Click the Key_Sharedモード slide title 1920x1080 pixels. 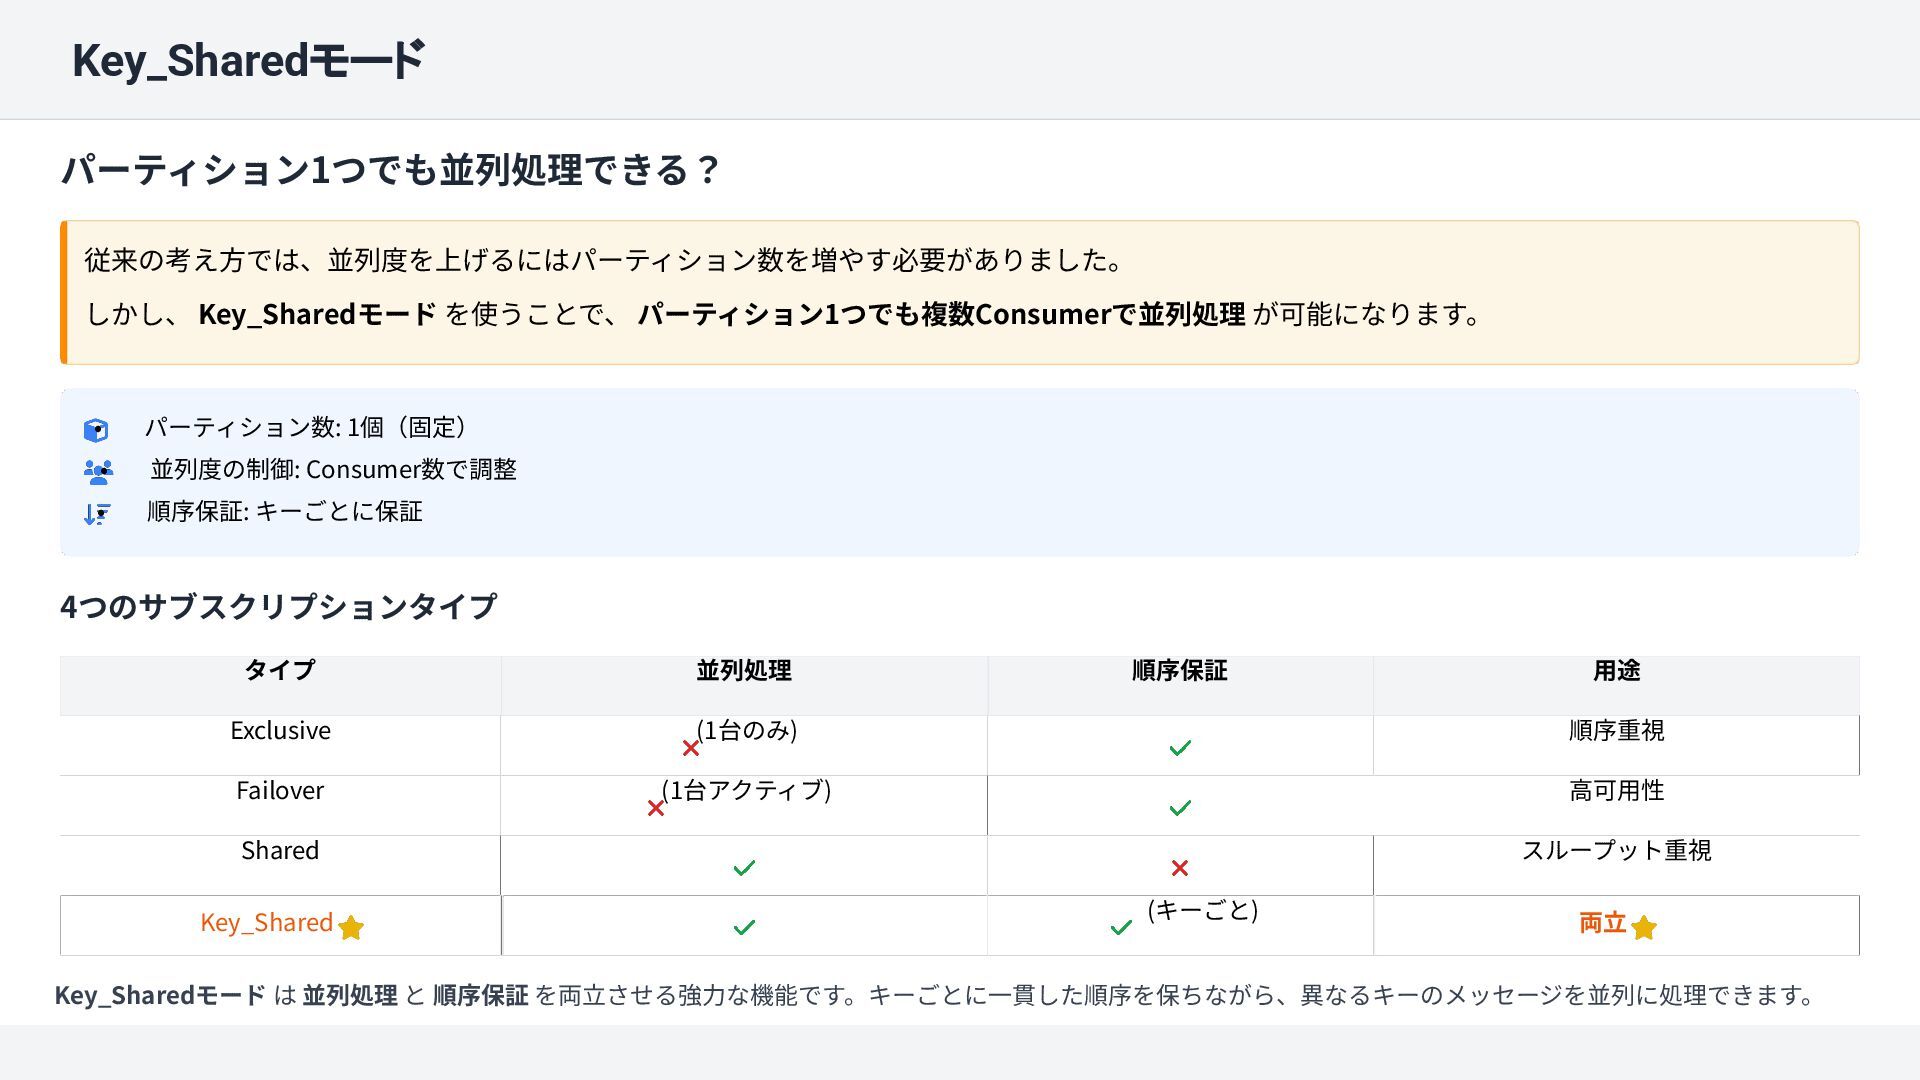(x=248, y=60)
